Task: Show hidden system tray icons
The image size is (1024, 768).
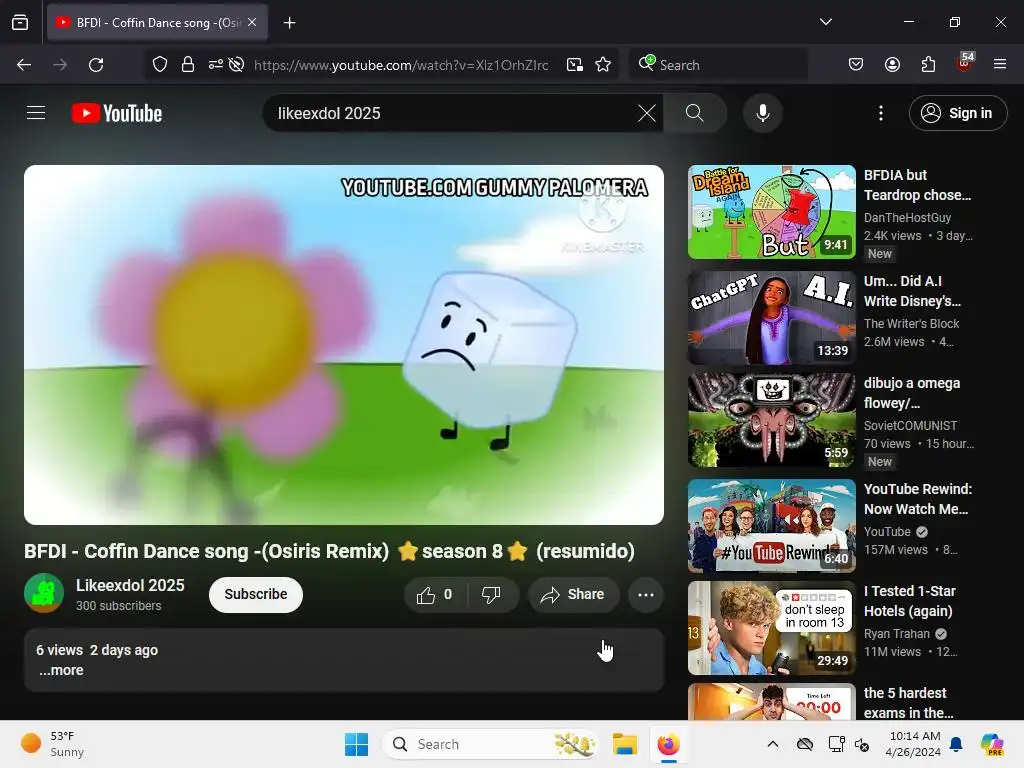Action: point(773,744)
